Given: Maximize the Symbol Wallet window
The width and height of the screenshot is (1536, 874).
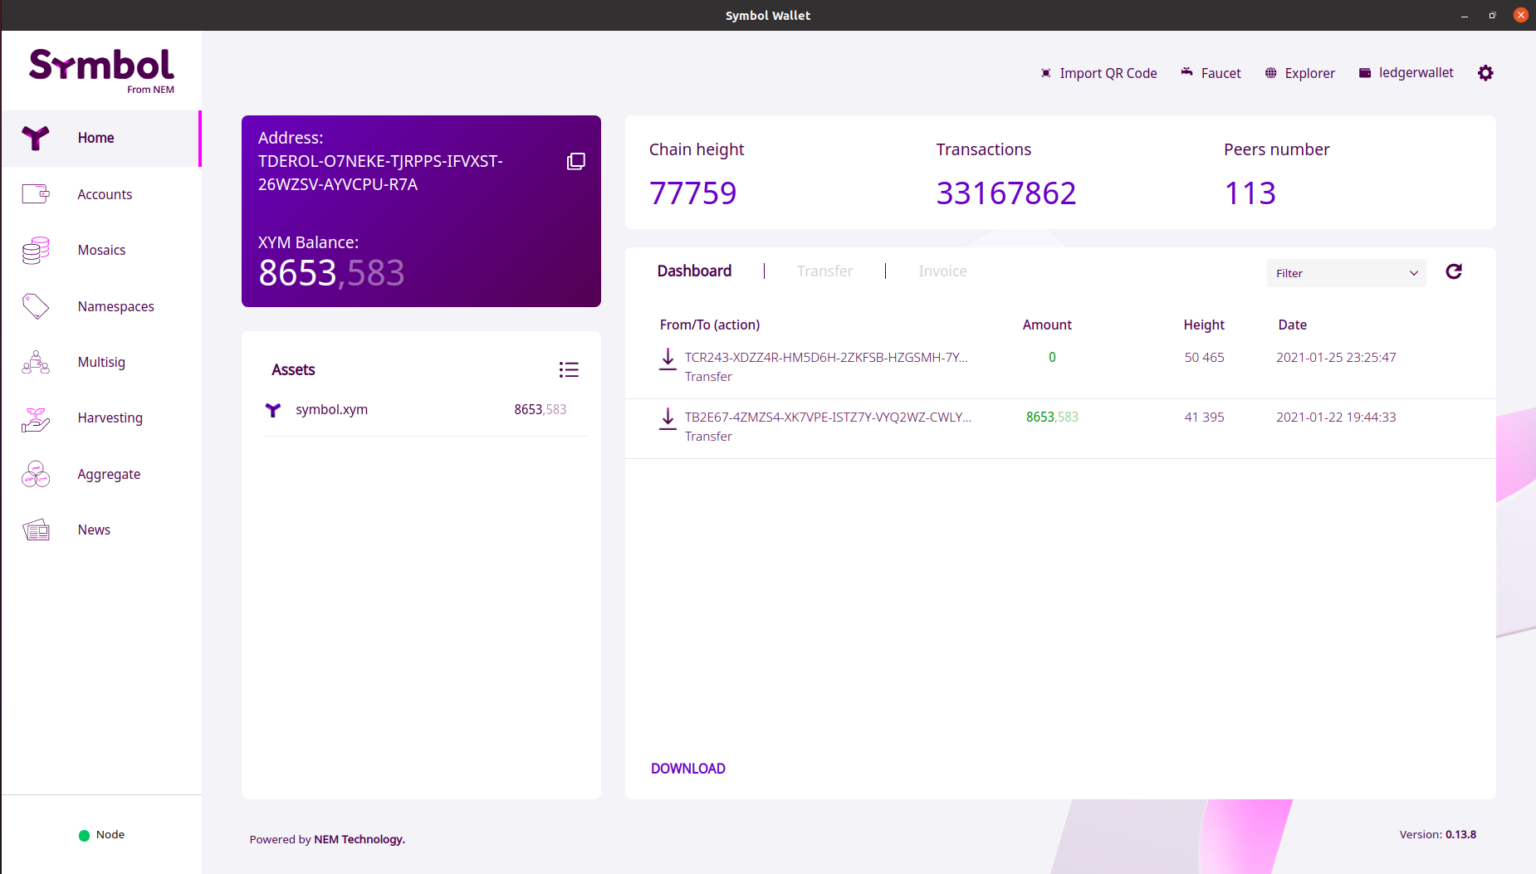Looking at the screenshot, I should pos(1492,15).
